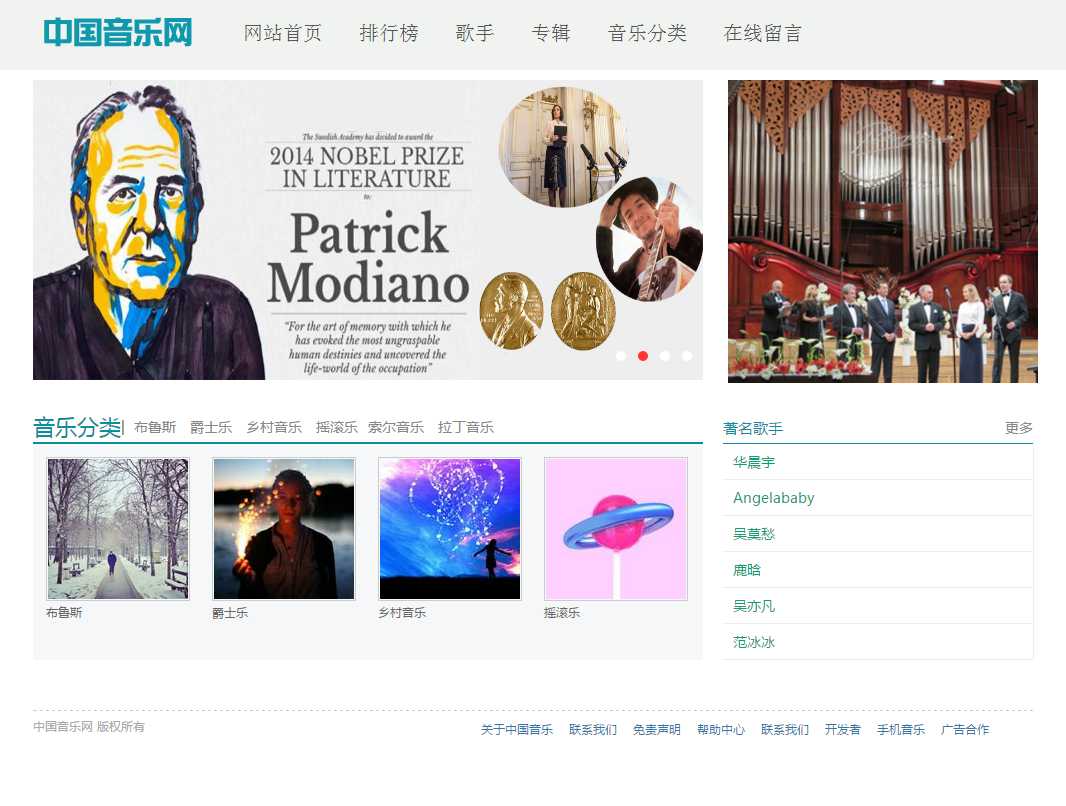
Task: Select the 布鲁斯 category tab
Action: (155, 427)
